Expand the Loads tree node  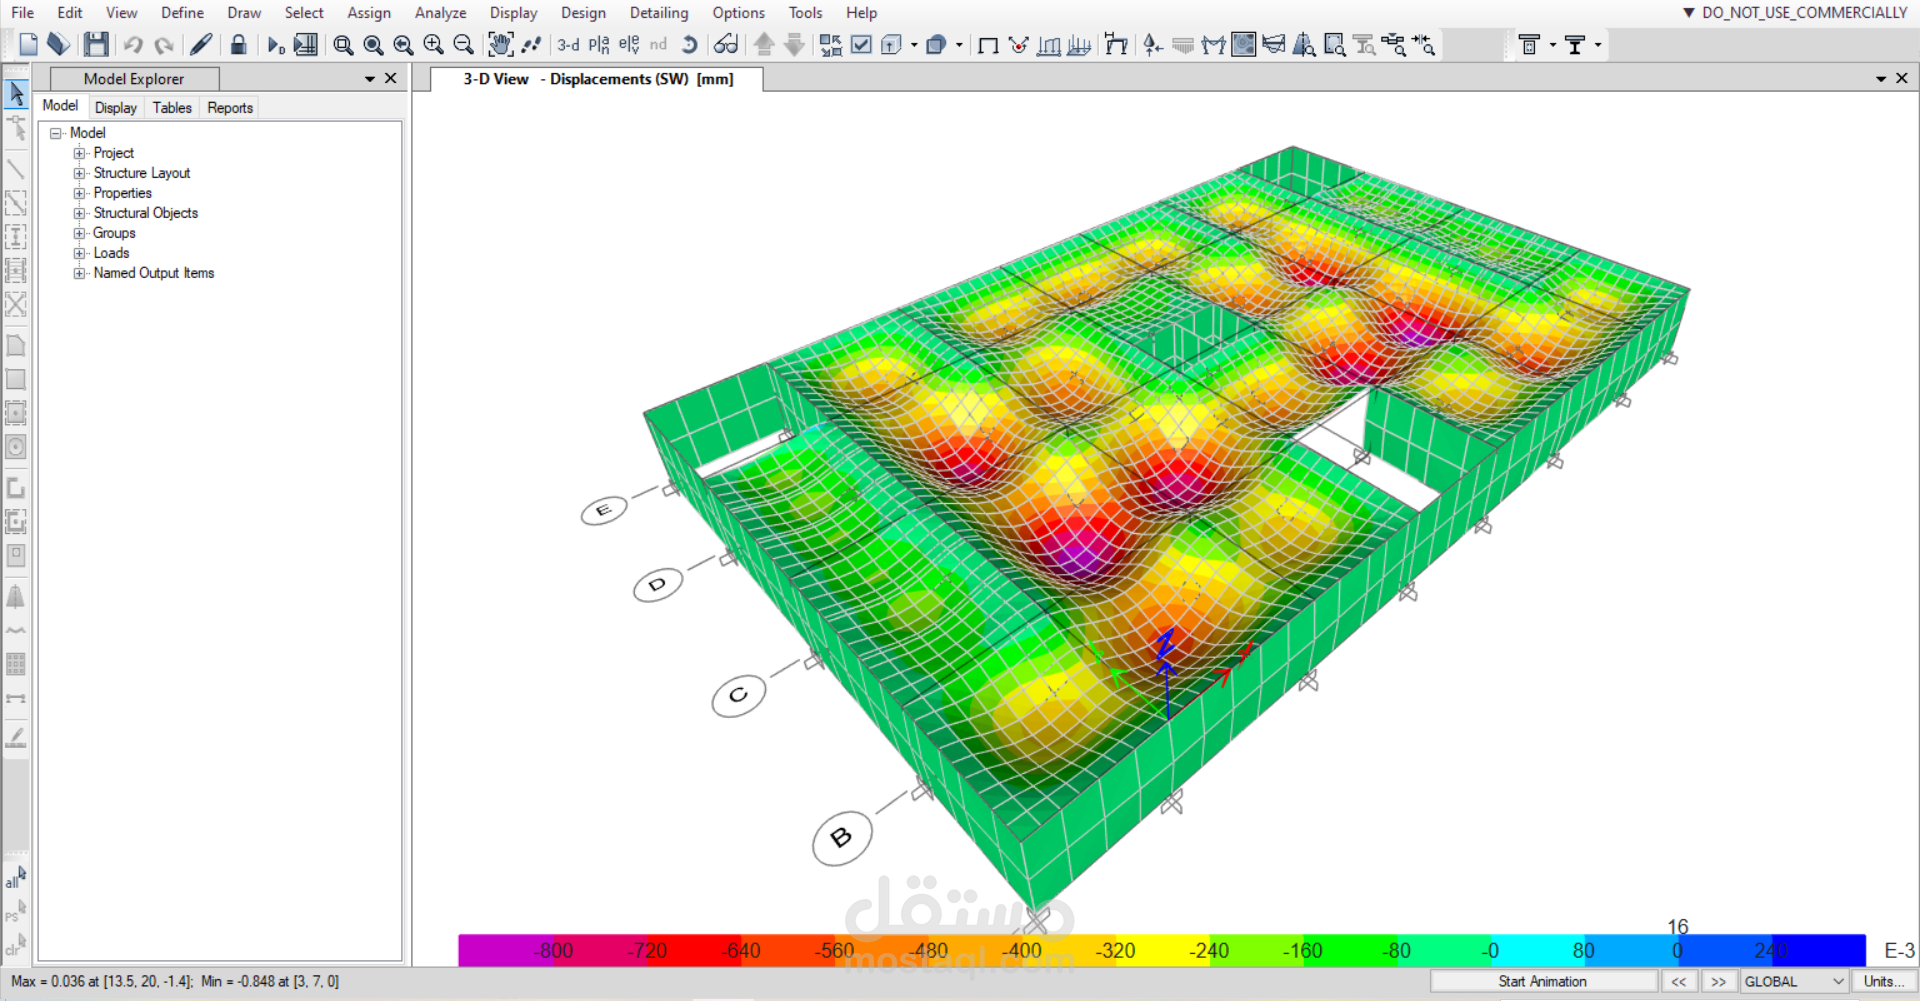pos(79,253)
